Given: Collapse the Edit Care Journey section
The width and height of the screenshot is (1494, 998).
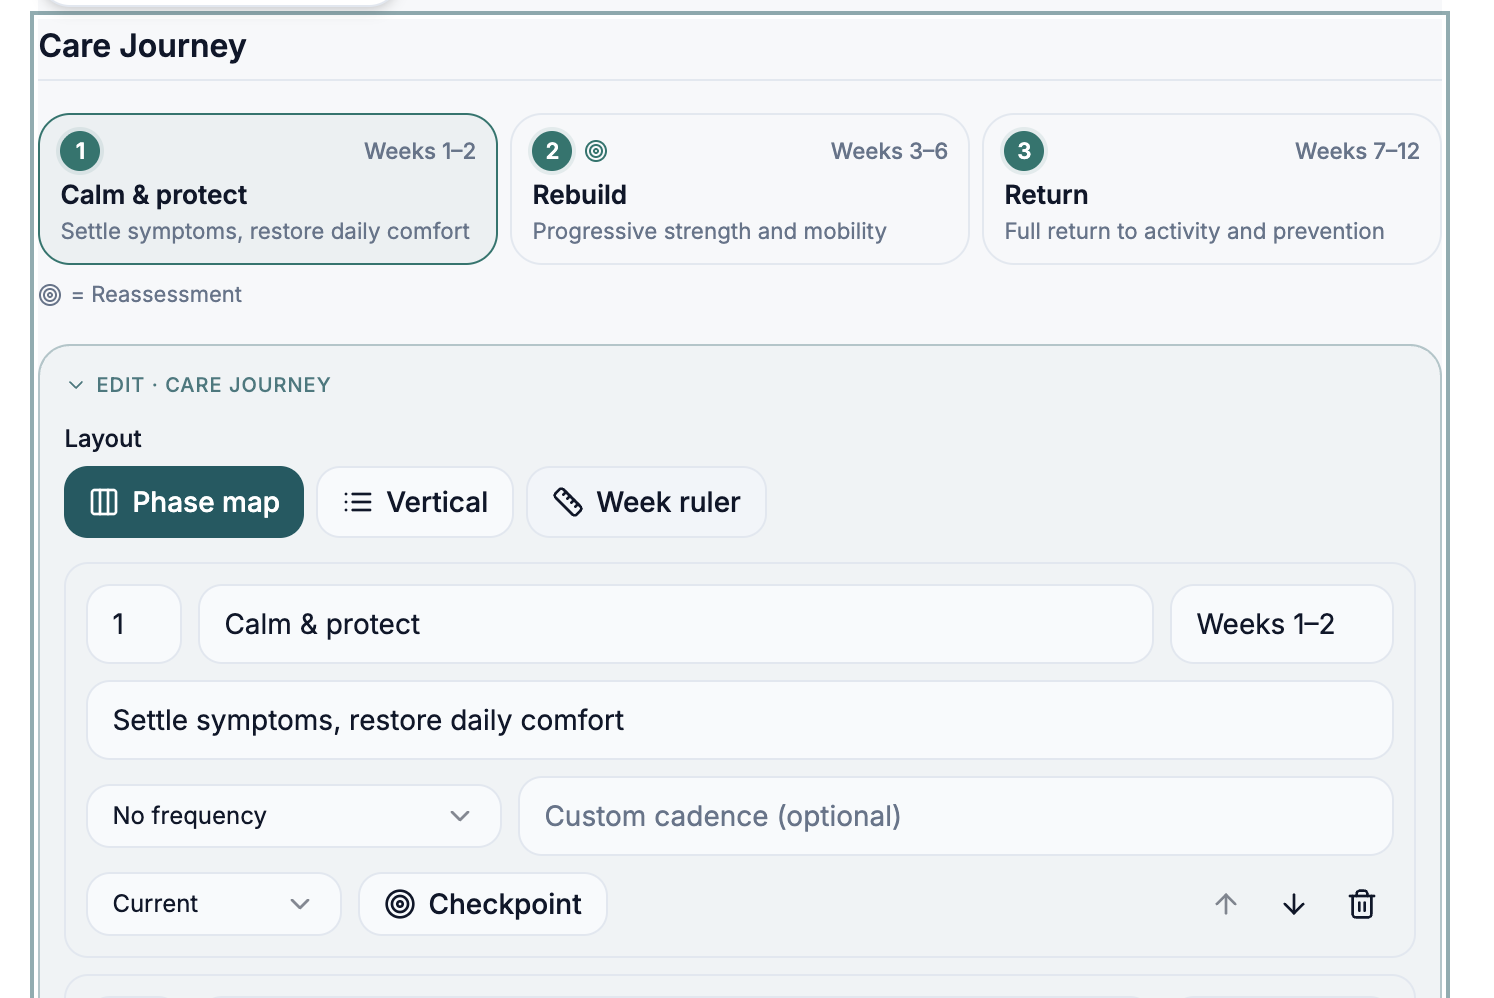Looking at the screenshot, I should tap(198, 385).
